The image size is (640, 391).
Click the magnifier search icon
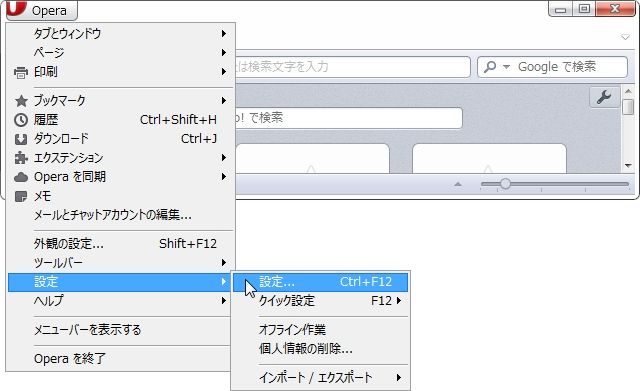[x=490, y=67]
